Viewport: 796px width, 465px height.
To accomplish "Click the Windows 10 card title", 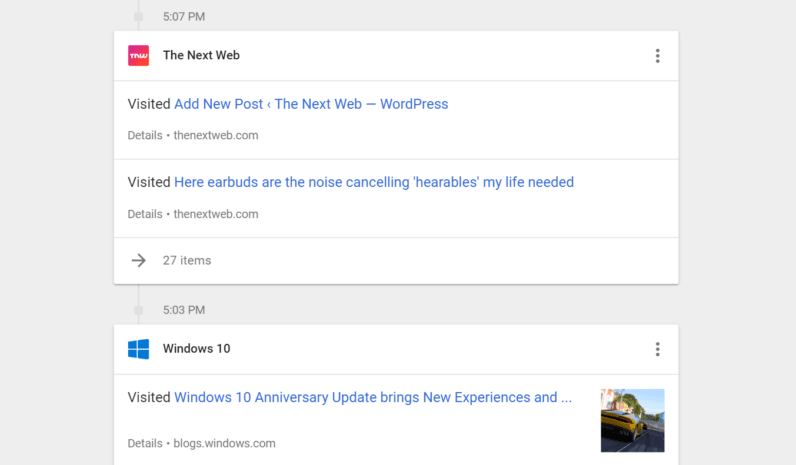I will [x=196, y=349].
